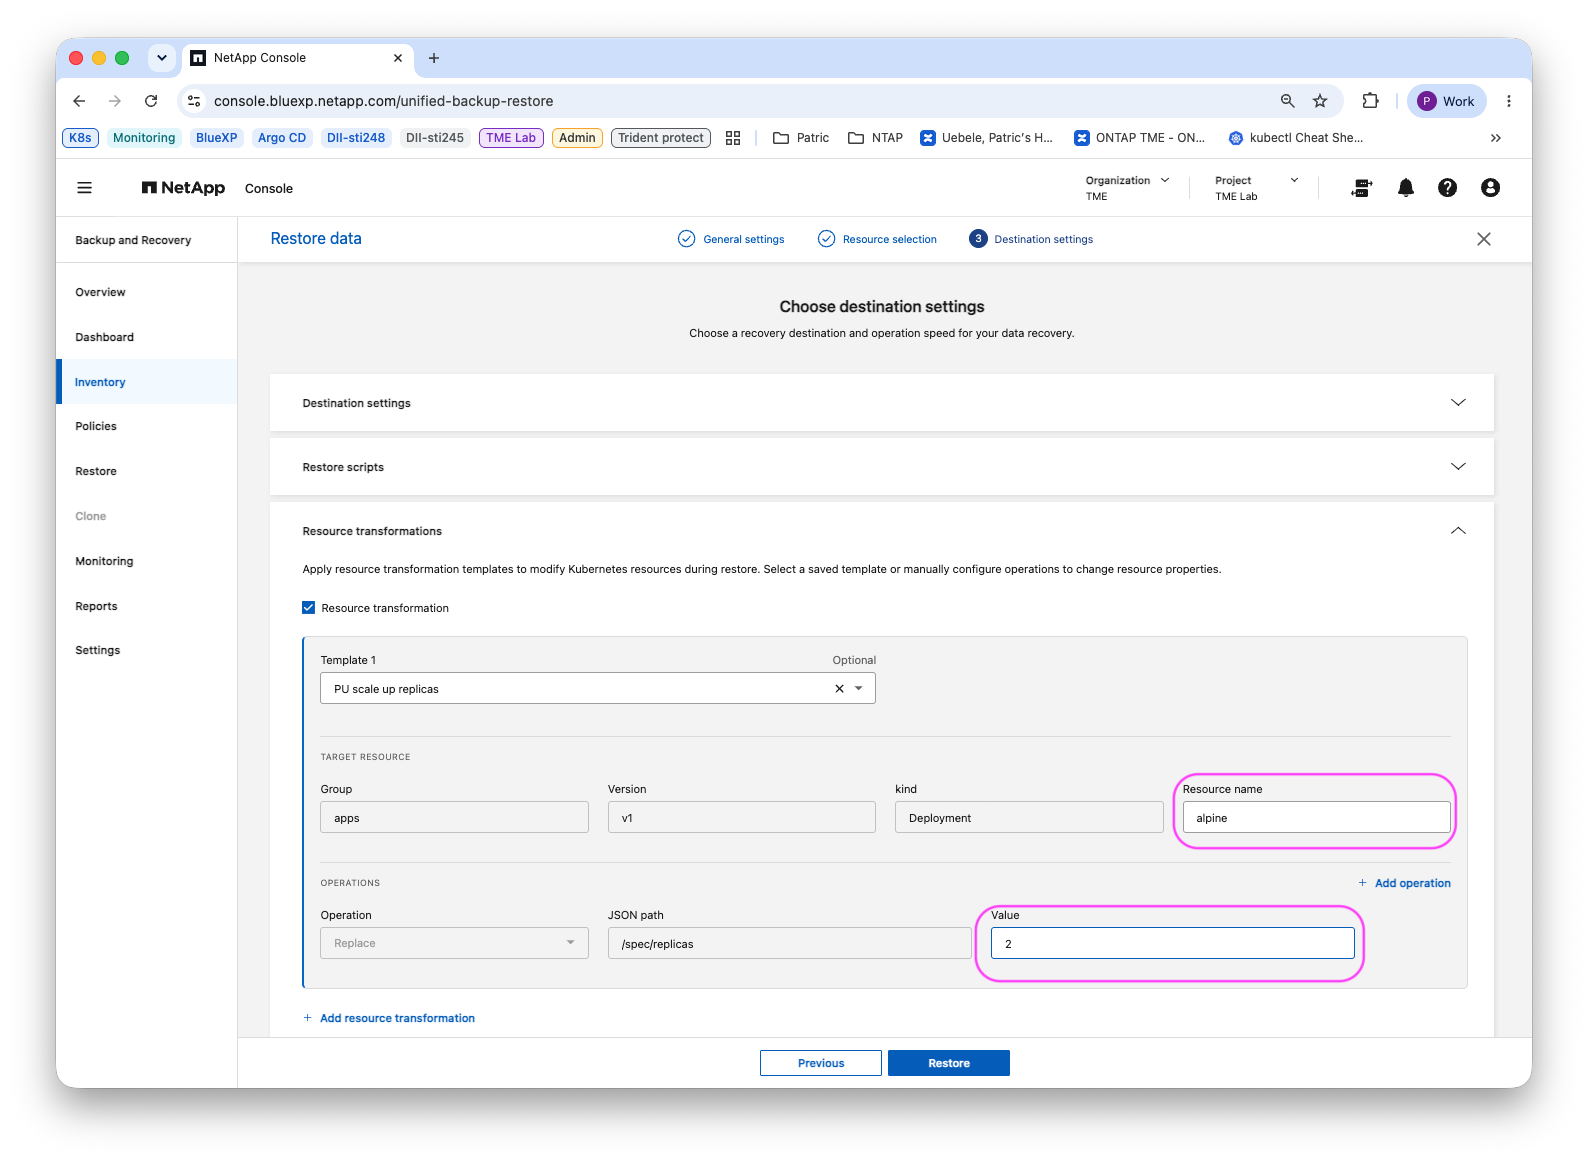Open the user account icon
The image size is (1588, 1162).
(x=1490, y=188)
